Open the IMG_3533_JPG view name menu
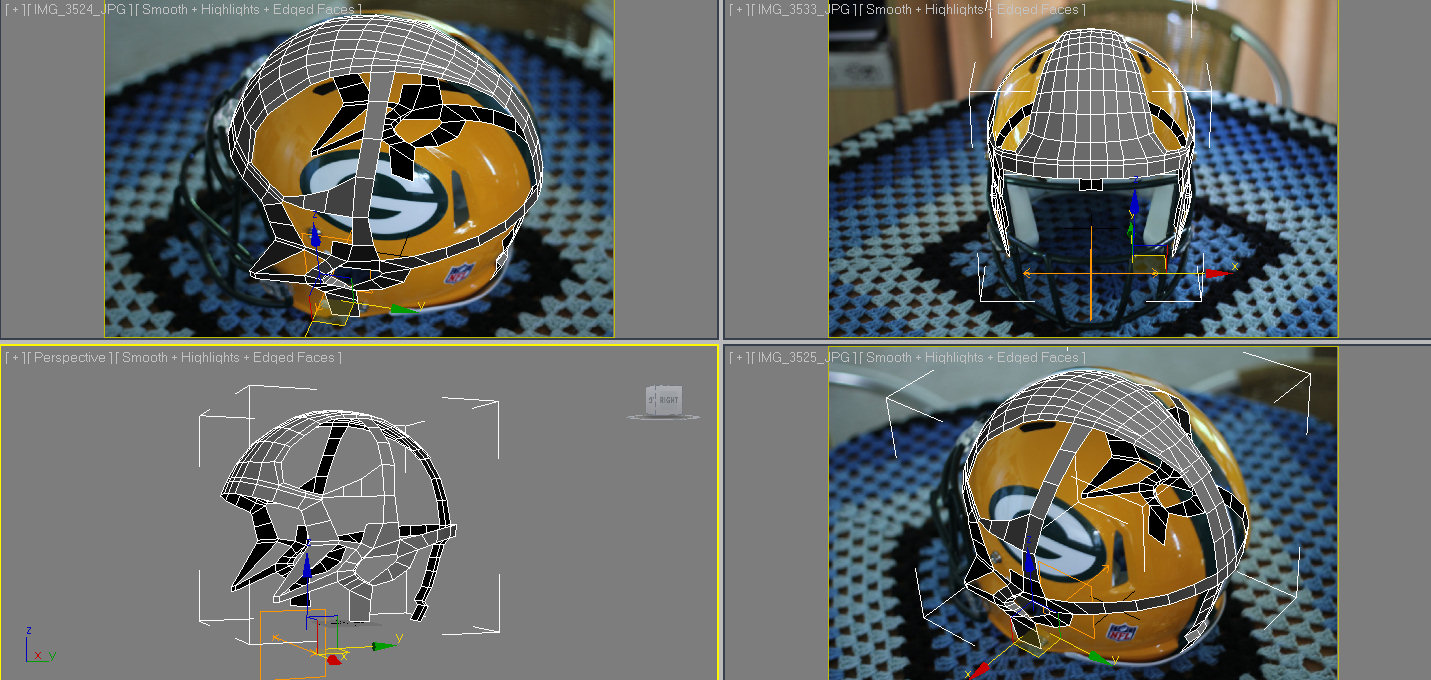The image size is (1431, 680). tap(804, 9)
